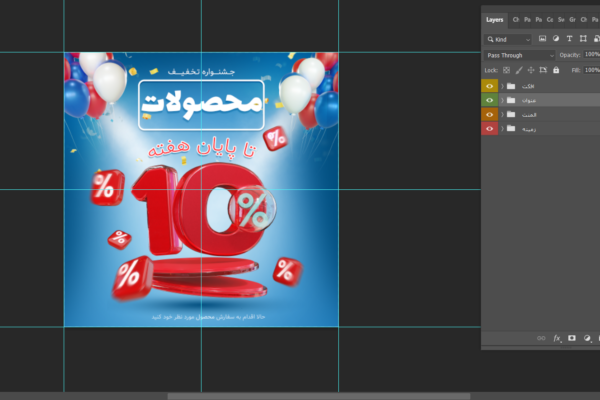Screen dimensions: 600x400
Task: Click the adjustment layer filter icon
Action: coord(556,39)
